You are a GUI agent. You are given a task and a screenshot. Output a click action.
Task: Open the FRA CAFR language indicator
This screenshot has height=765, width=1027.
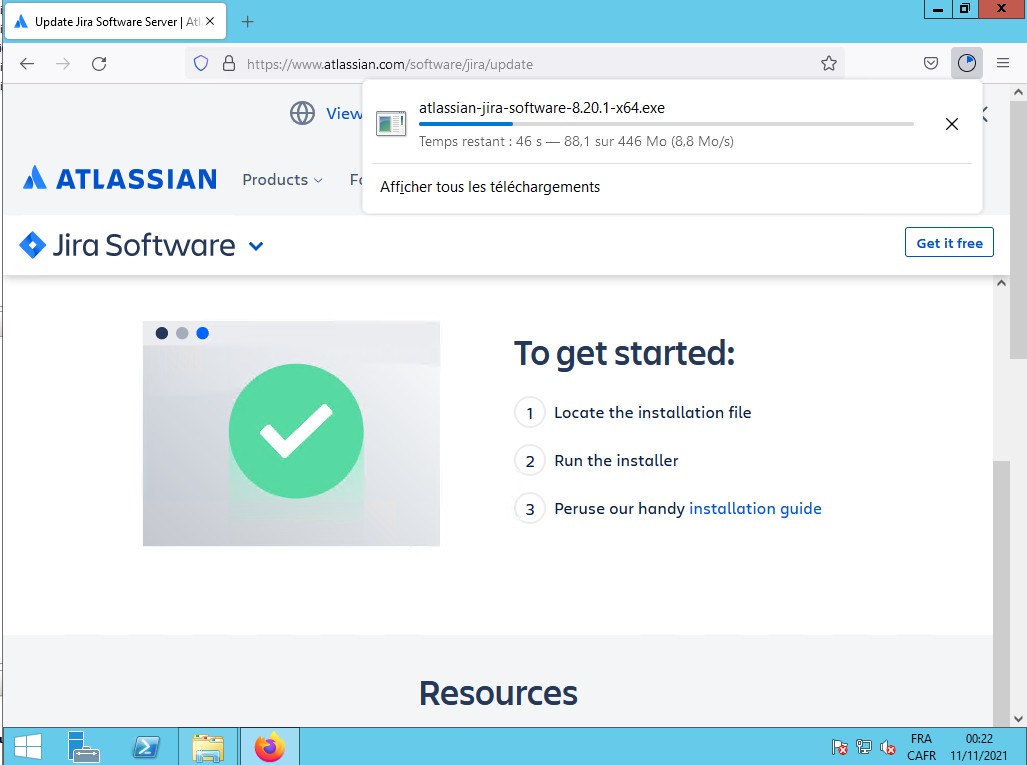(x=922, y=747)
